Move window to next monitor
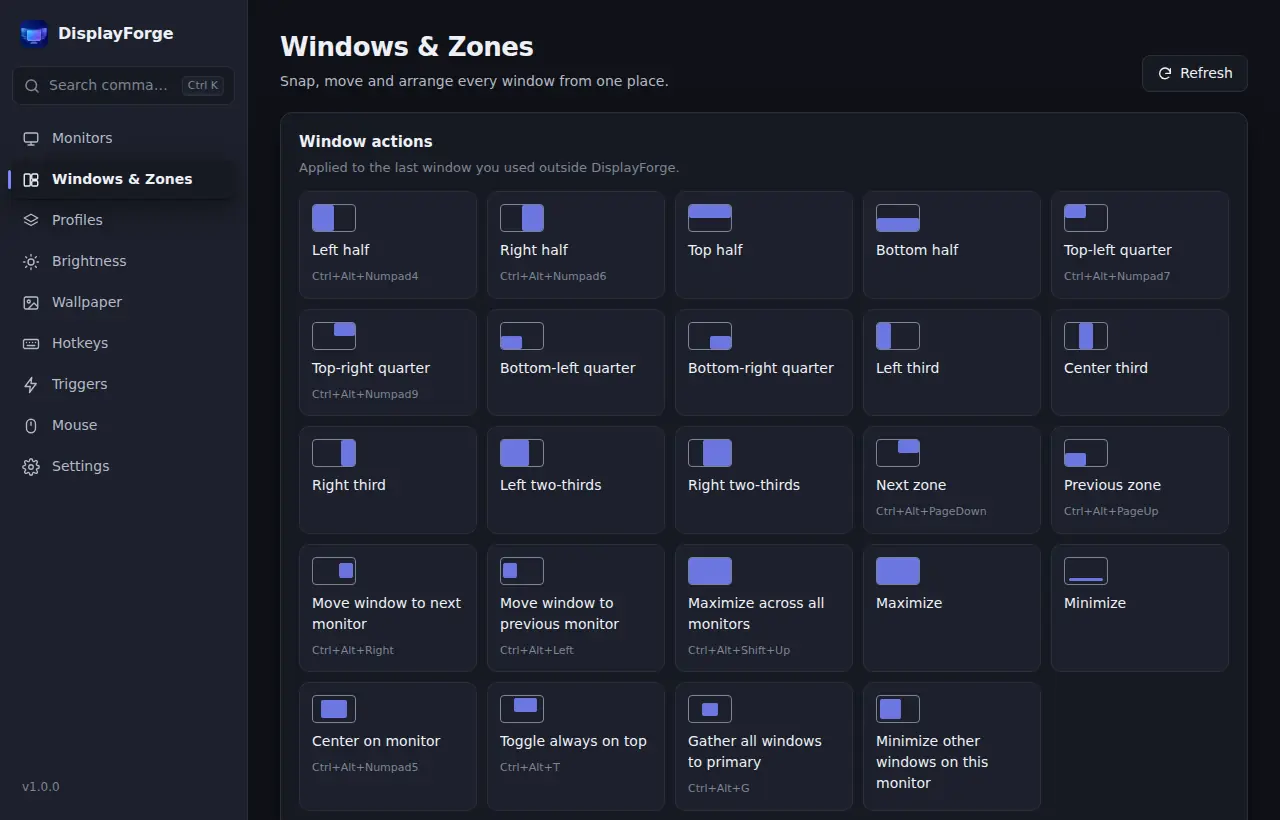 coord(388,608)
